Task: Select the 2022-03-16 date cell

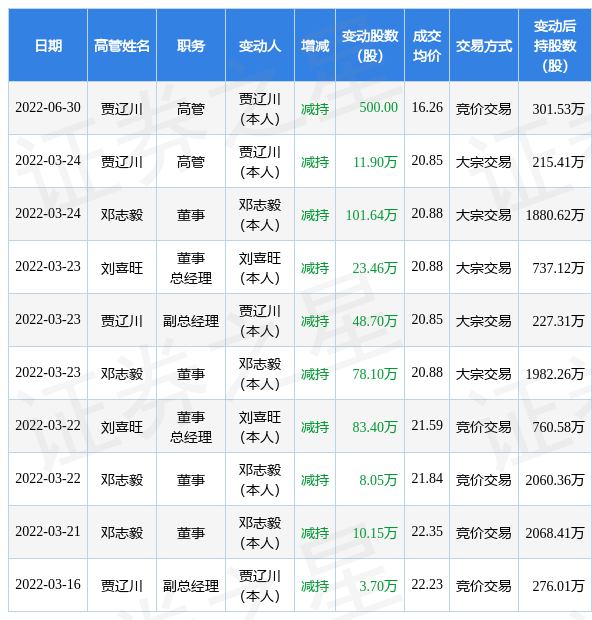Action: point(48,584)
